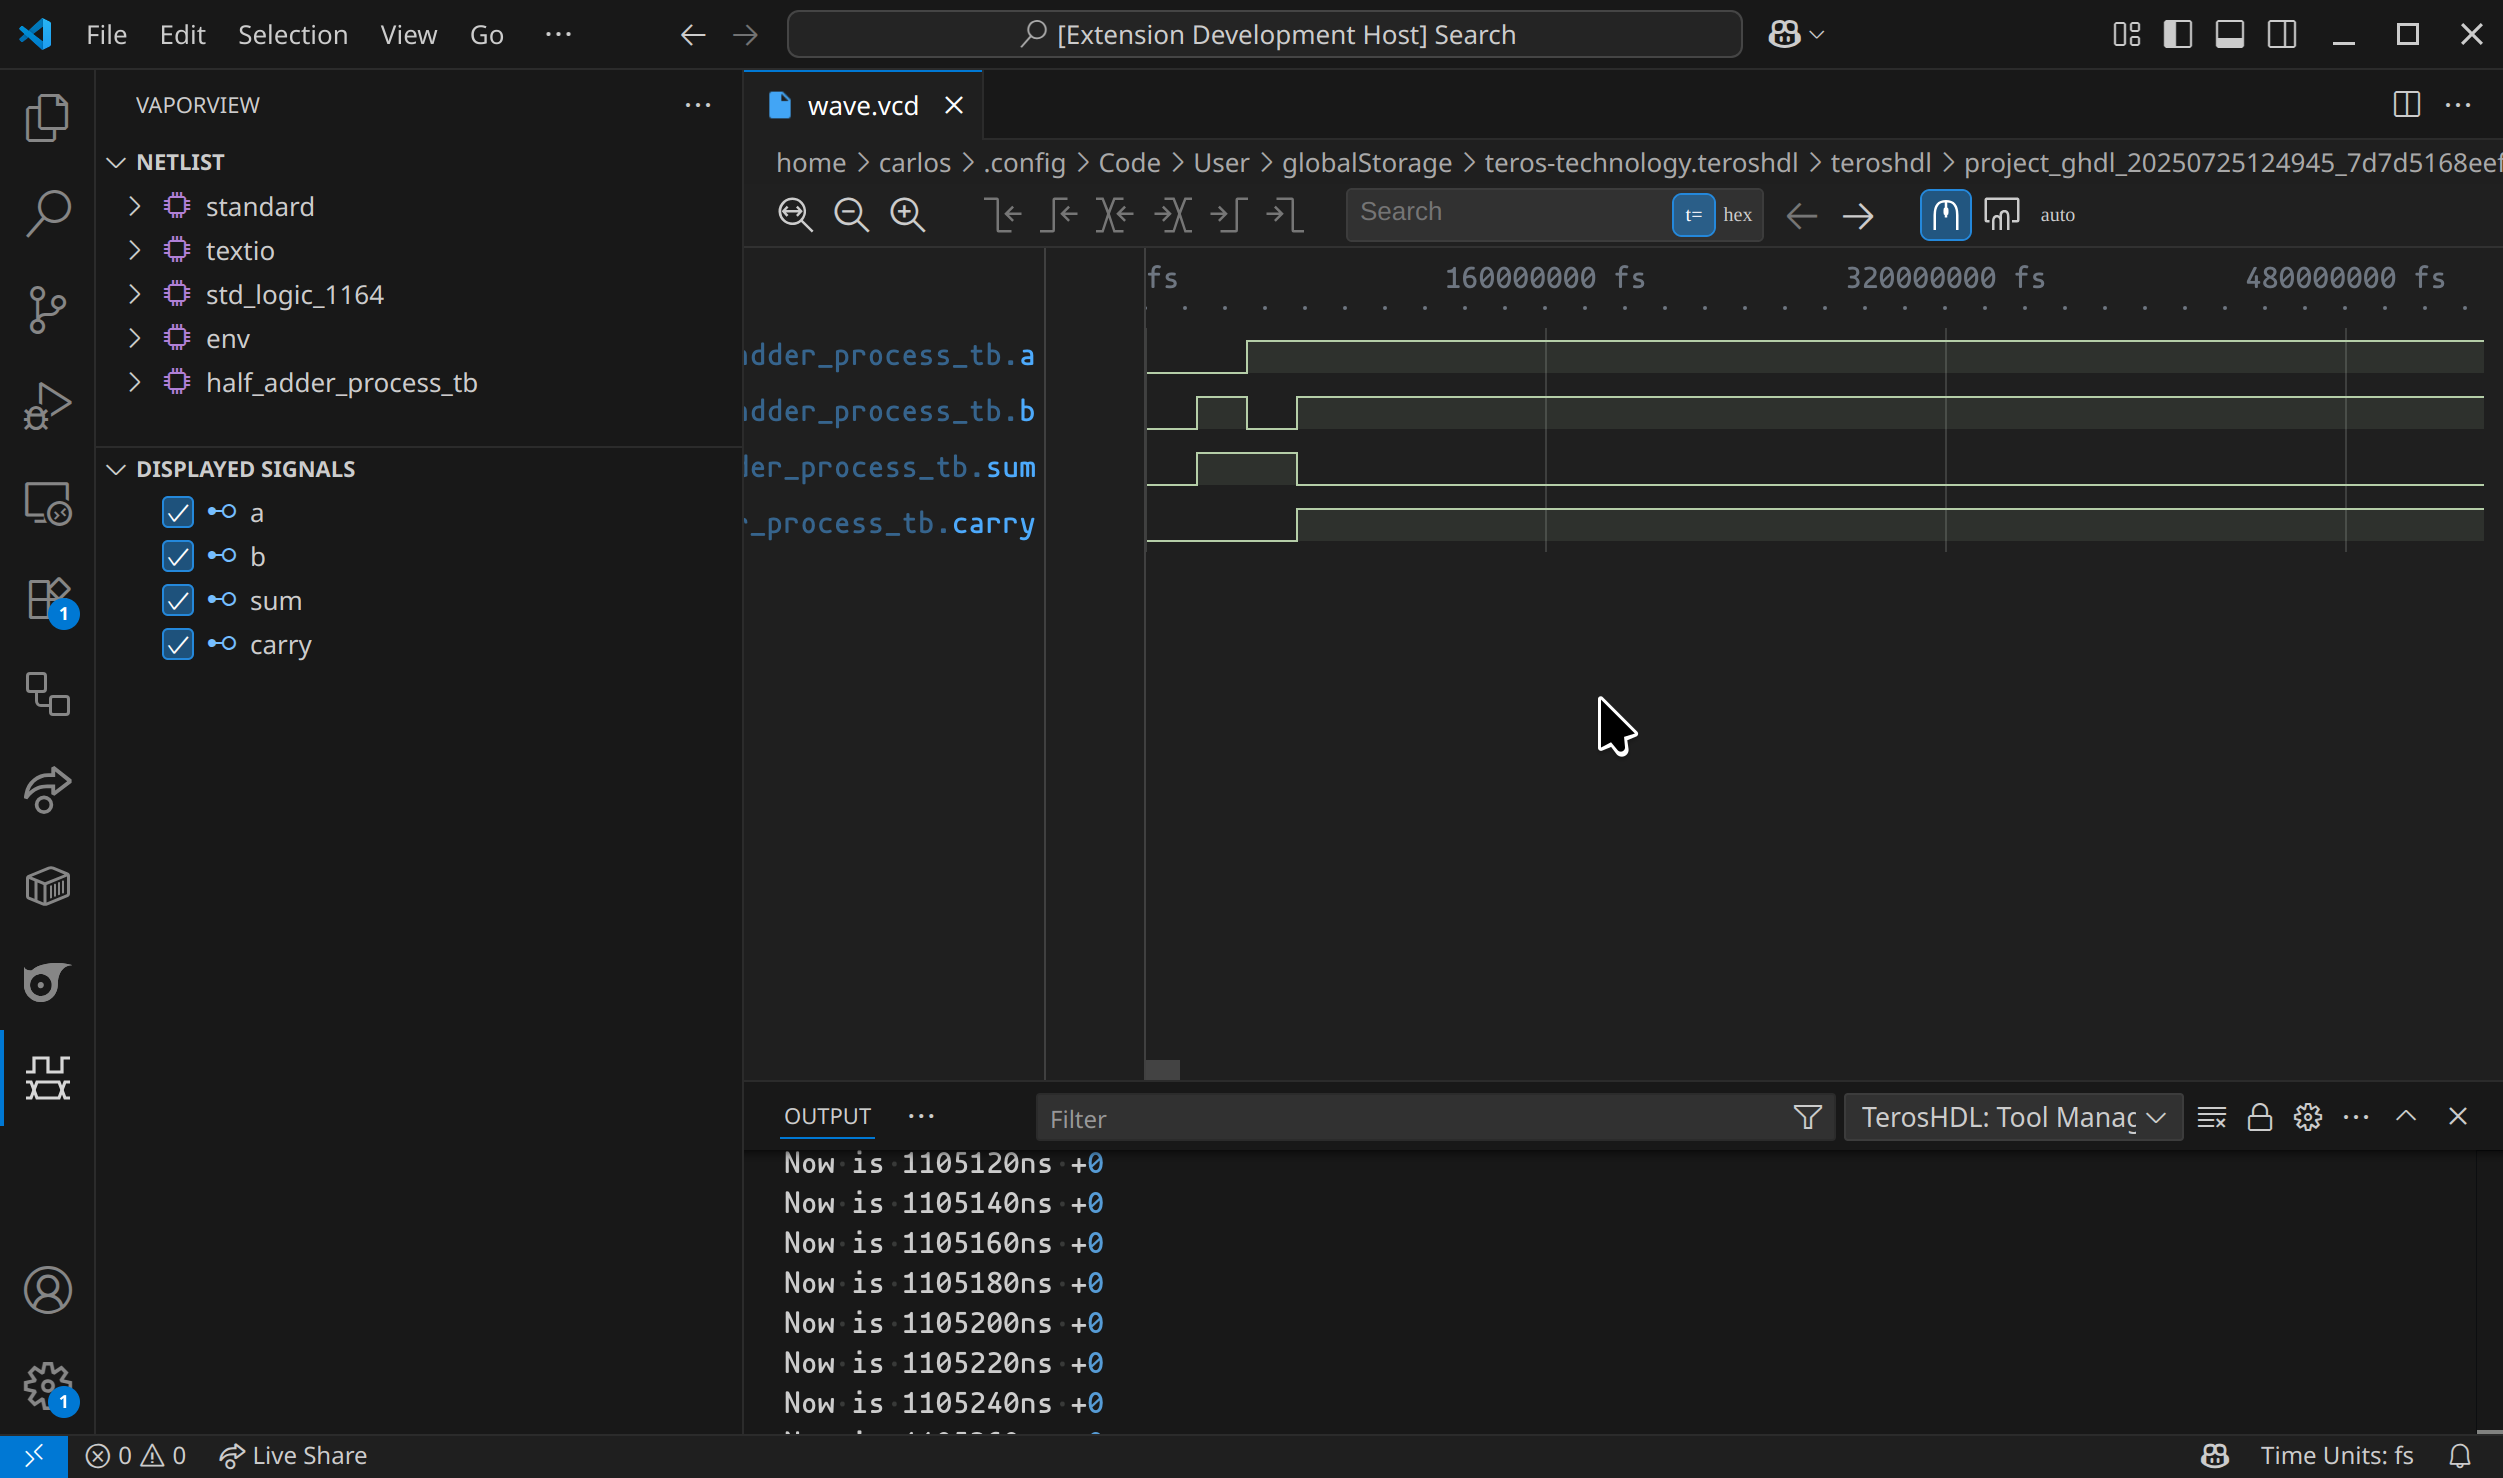Screen dimensions: 2503x1478
Task: Click the previous search result arrow
Action: click(x=1802, y=215)
